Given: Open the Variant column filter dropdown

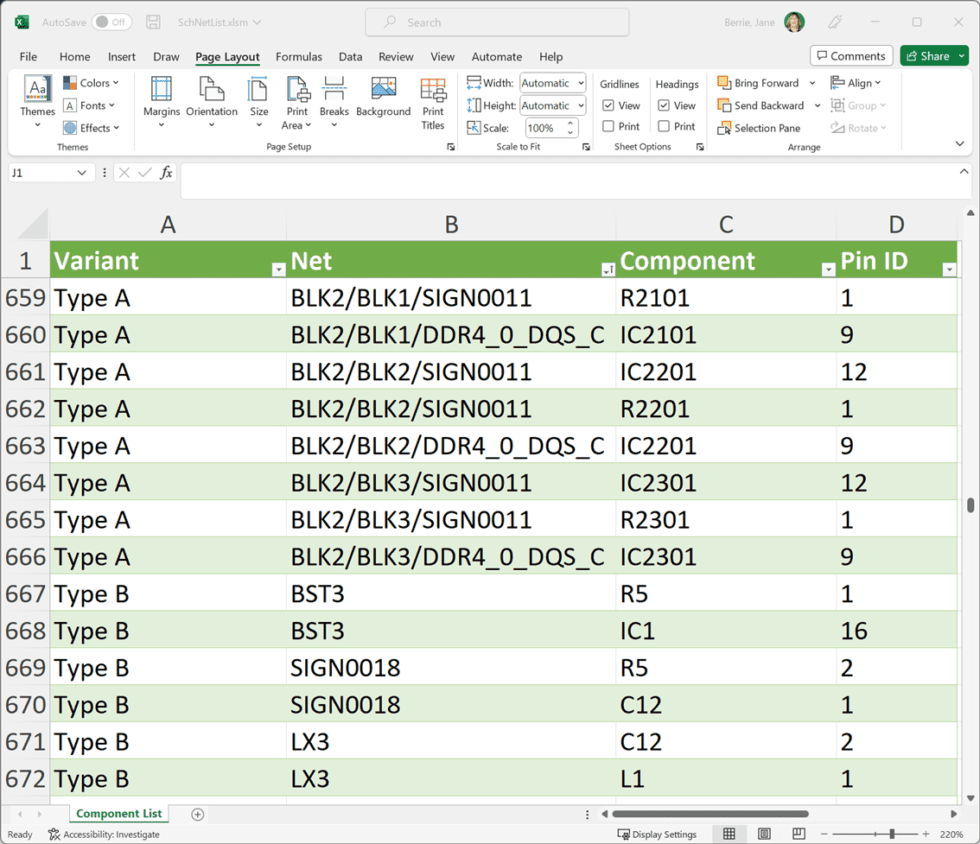Looking at the screenshot, I should (x=278, y=268).
